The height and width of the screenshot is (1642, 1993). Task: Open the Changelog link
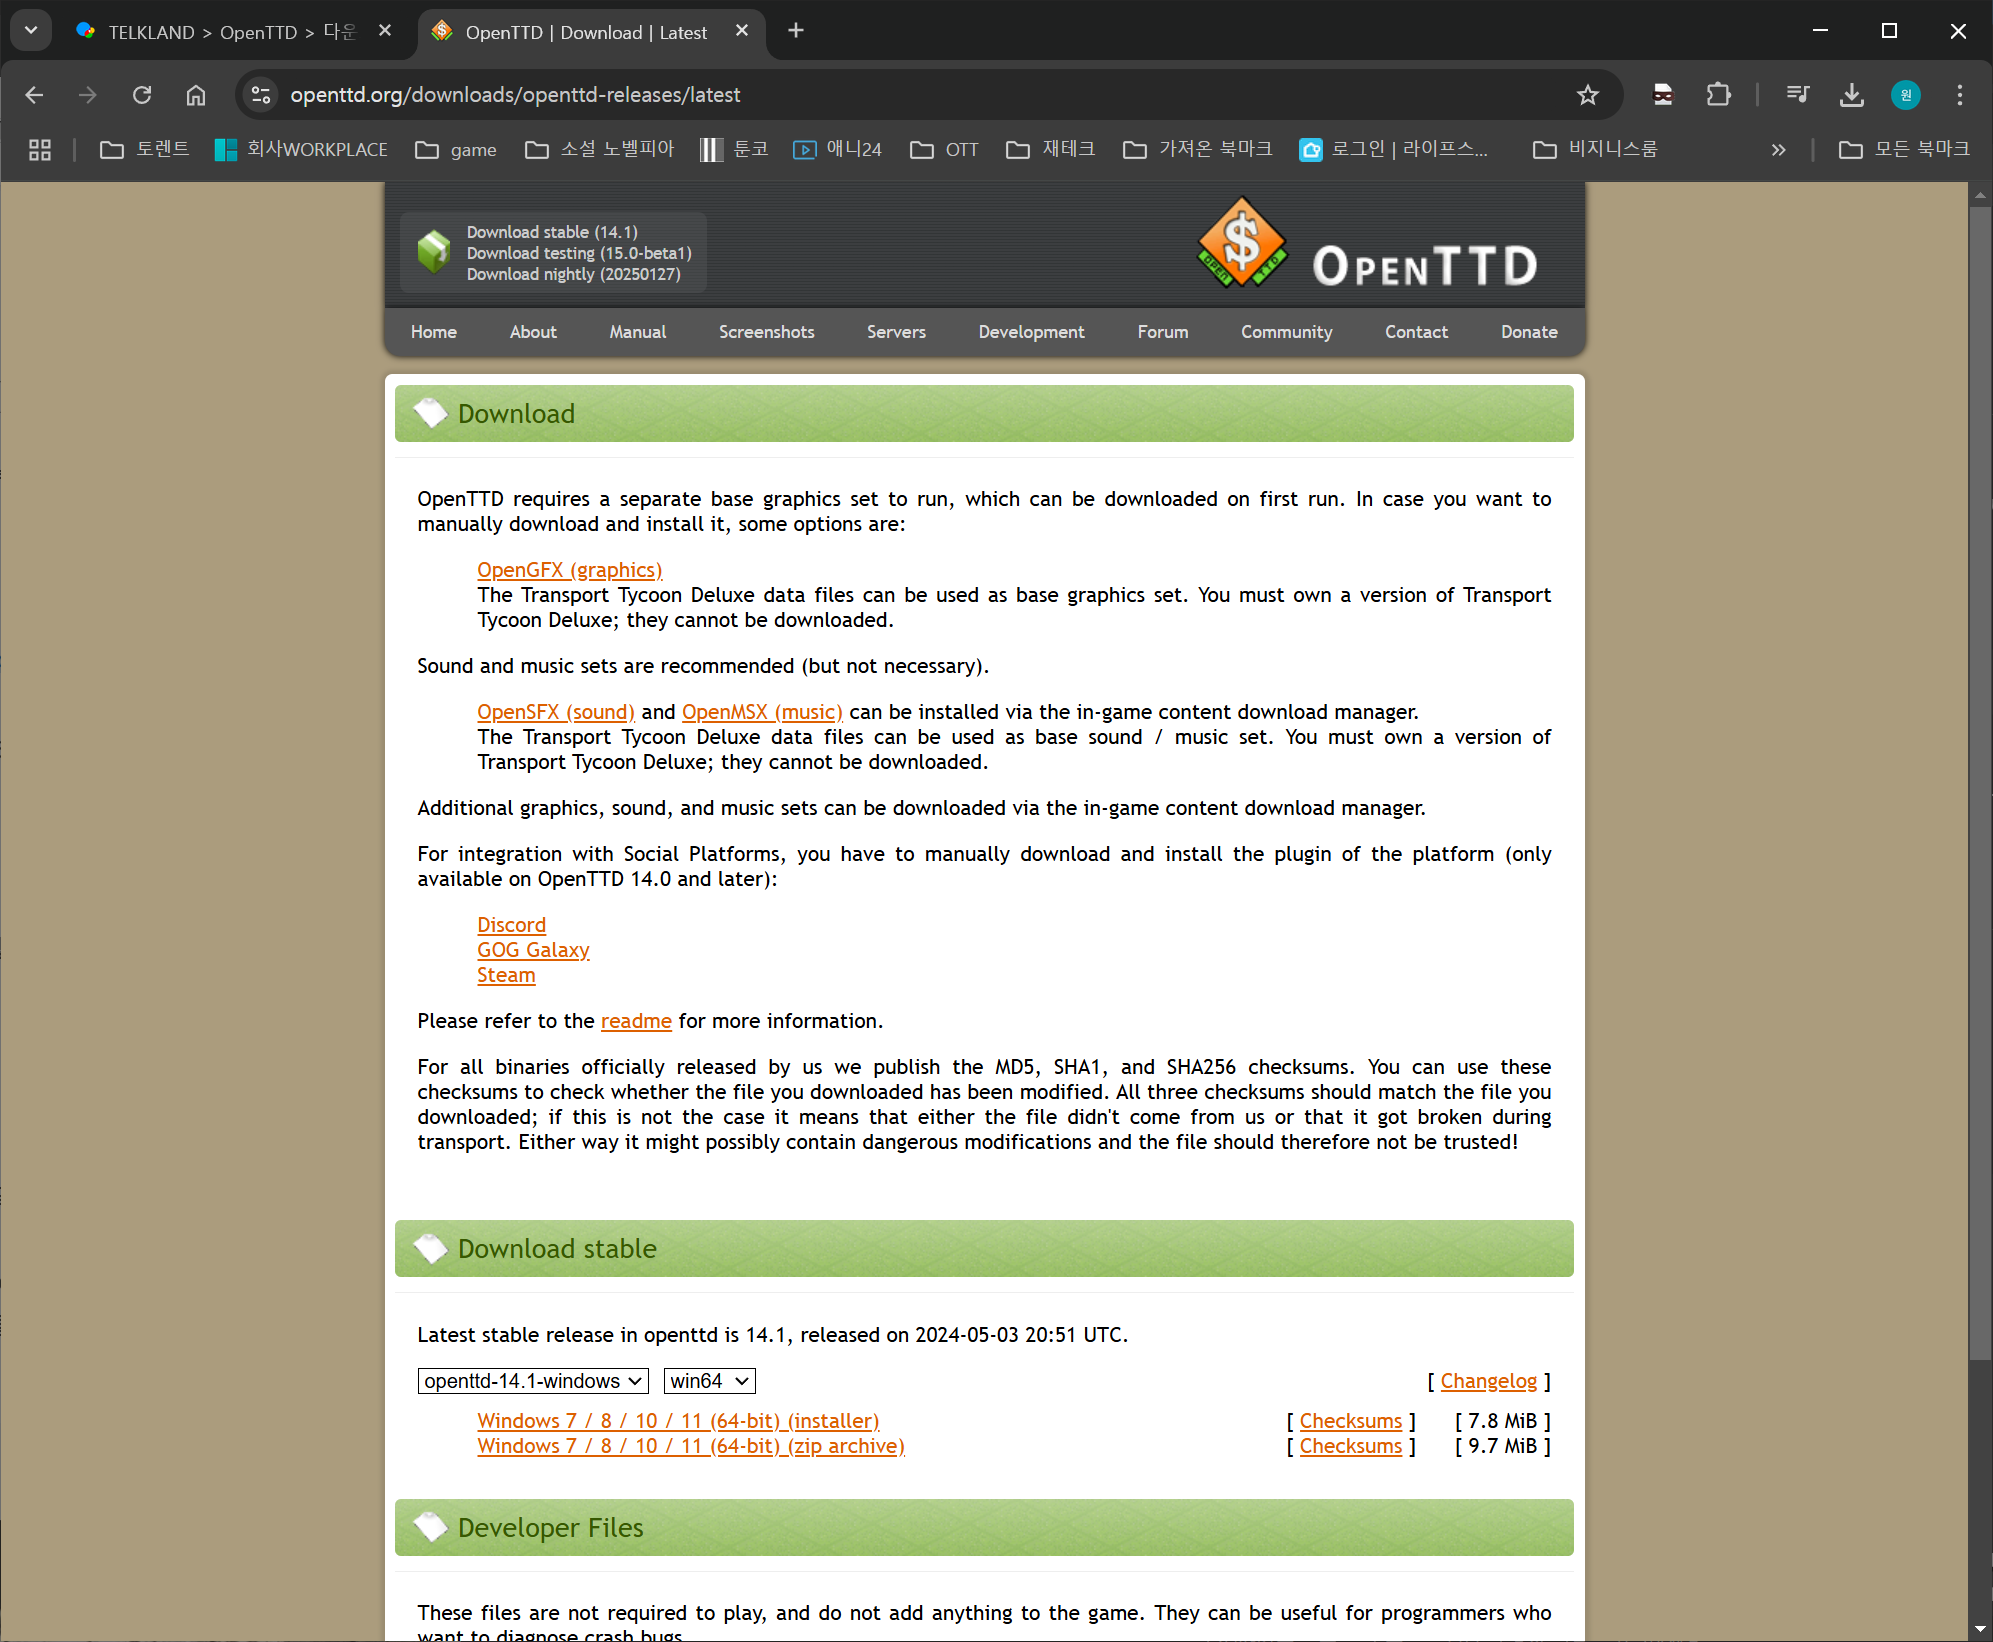tap(1489, 1381)
